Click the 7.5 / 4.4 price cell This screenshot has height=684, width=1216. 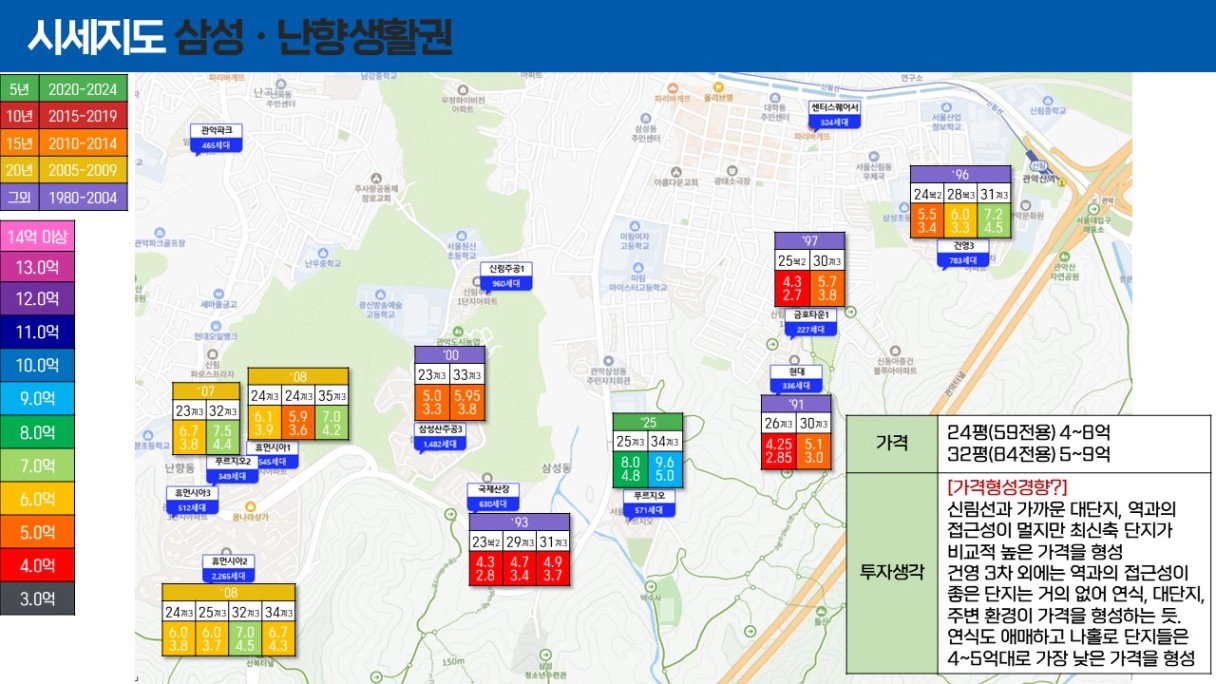[x=222, y=437]
